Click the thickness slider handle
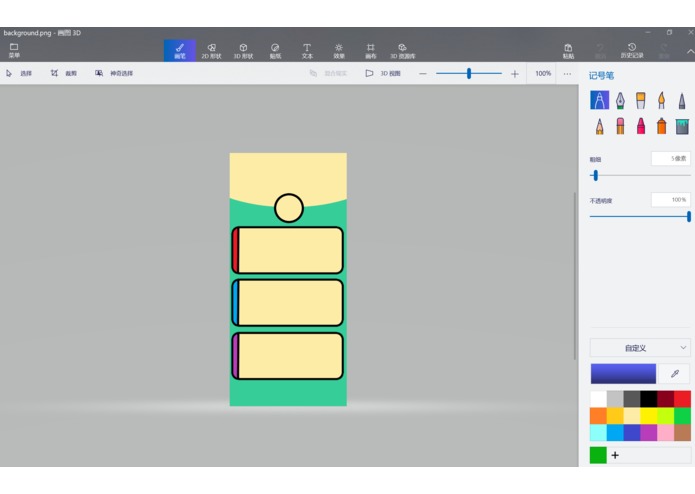The width and height of the screenshot is (695, 494). click(x=595, y=175)
